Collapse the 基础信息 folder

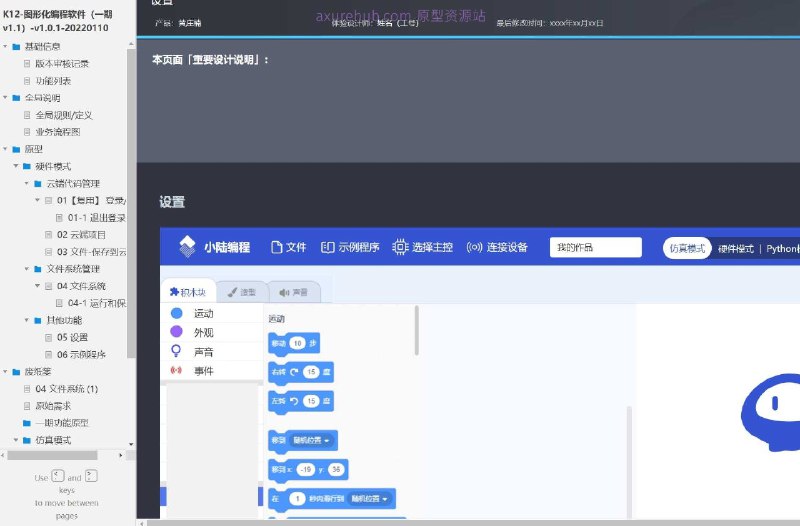[6, 46]
